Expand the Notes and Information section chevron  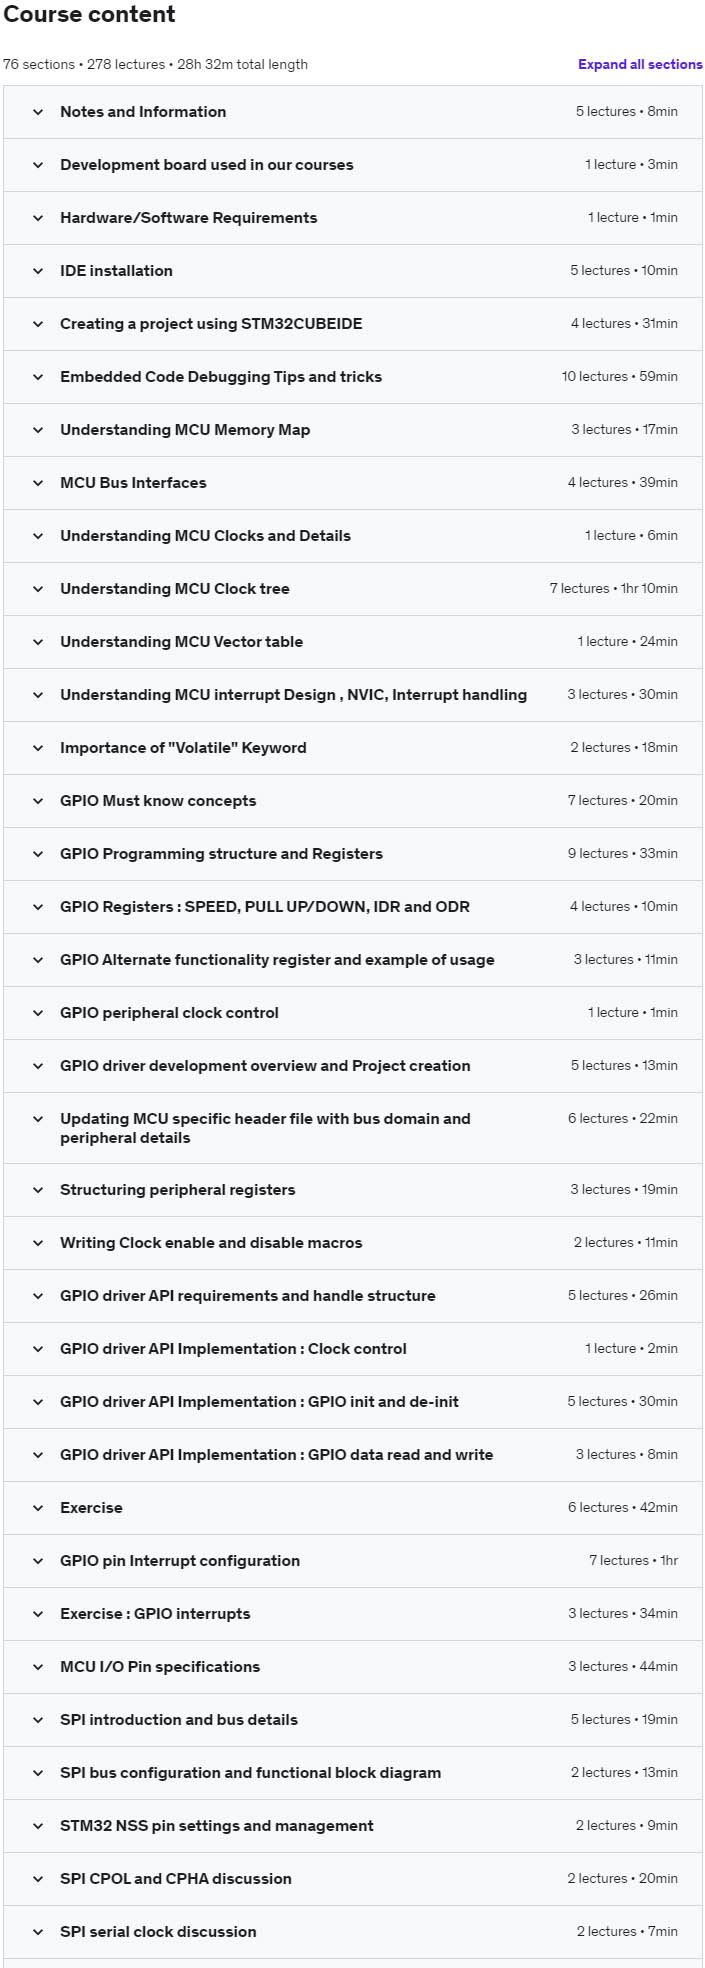pyautogui.click(x=38, y=112)
